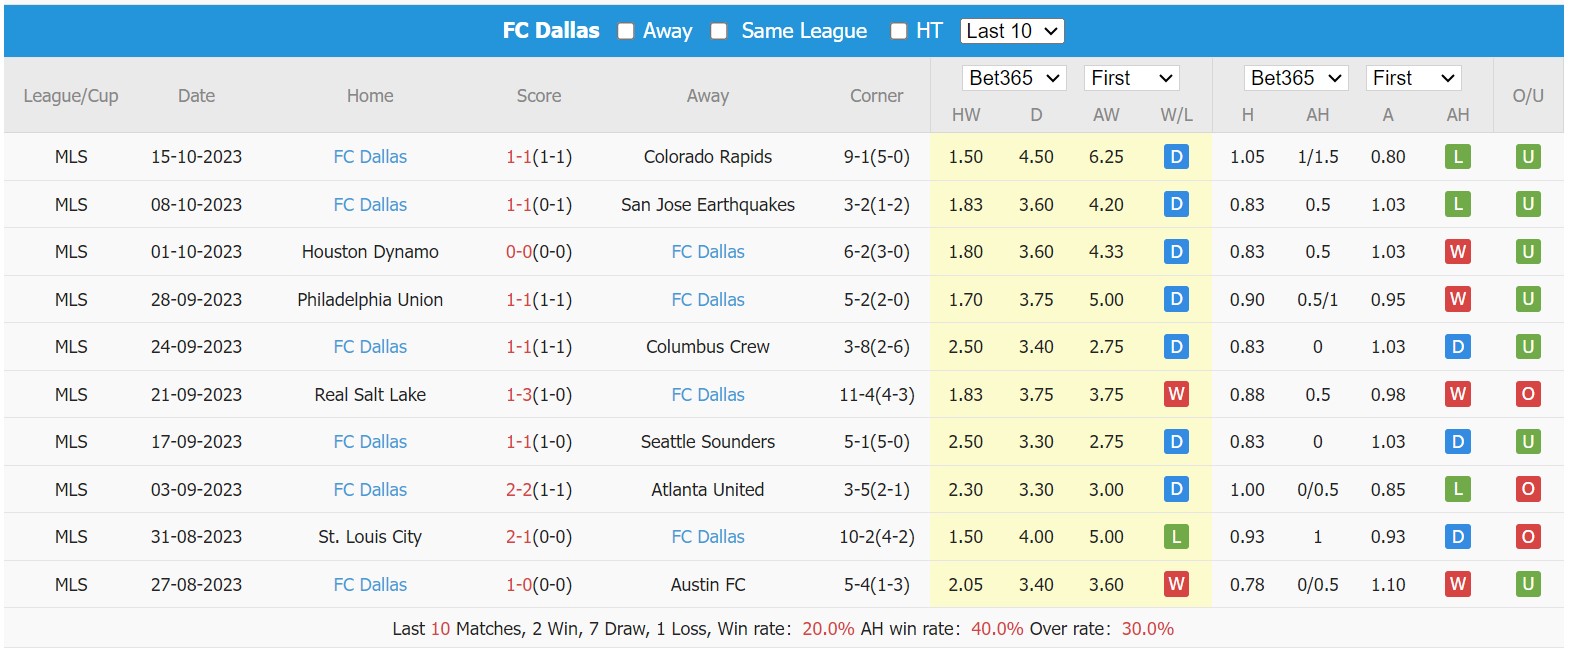The height and width of the screenshot is (654, 1573).
Task: Click the blue D handicap badge in Columbus Crew row
Action: pyautogui.click(x=1458, y=347)
